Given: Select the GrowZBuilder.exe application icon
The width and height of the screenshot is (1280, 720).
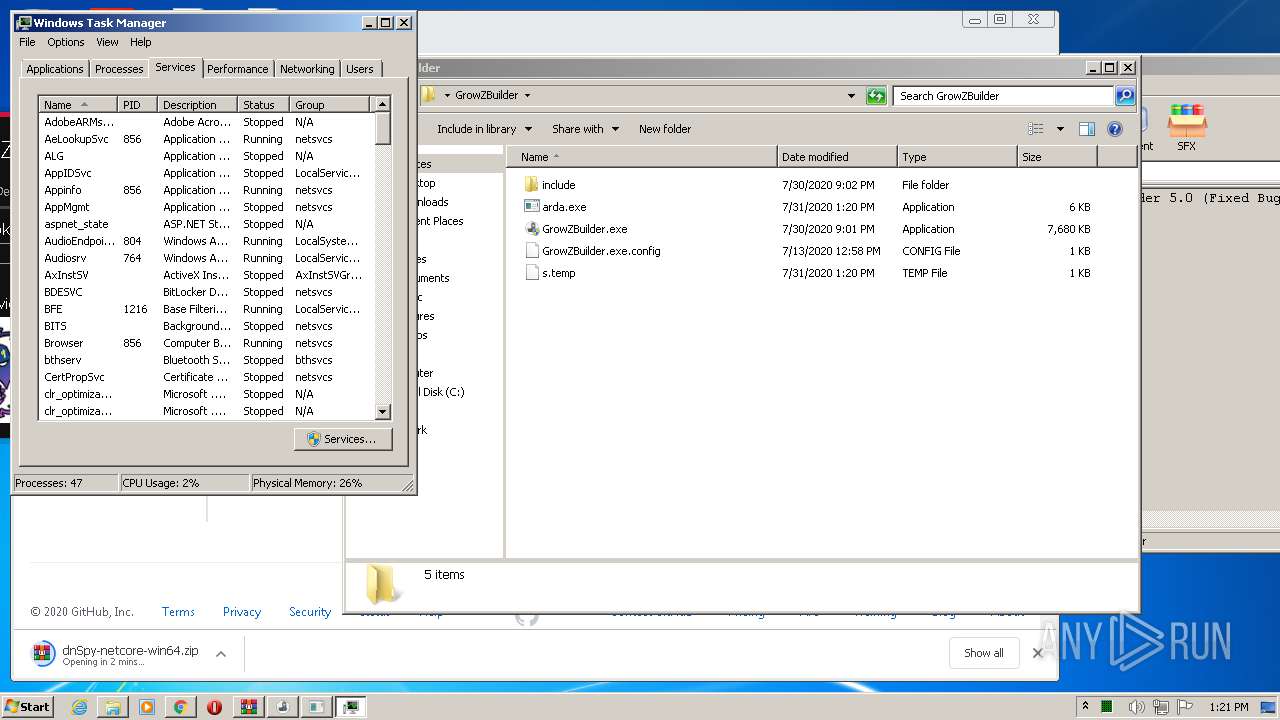Looking at the screenshot, I should click(532, 229).
